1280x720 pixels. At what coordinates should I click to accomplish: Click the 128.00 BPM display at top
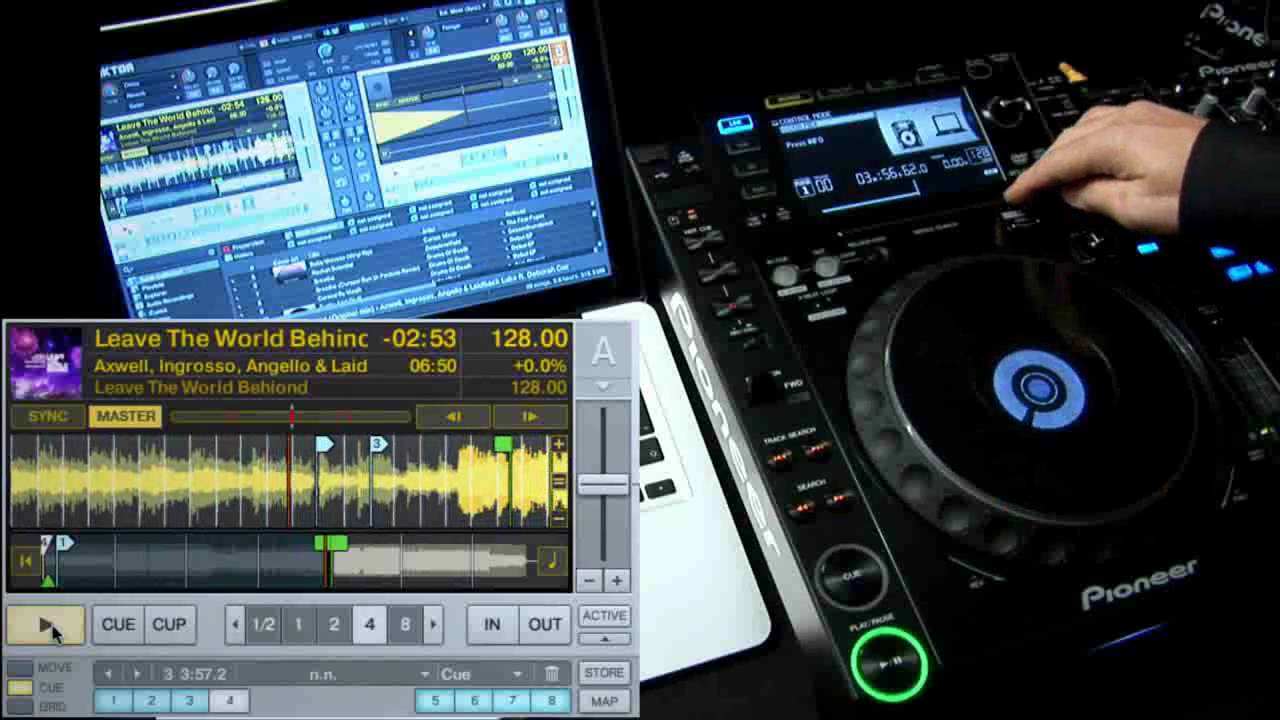coord(529,339)
